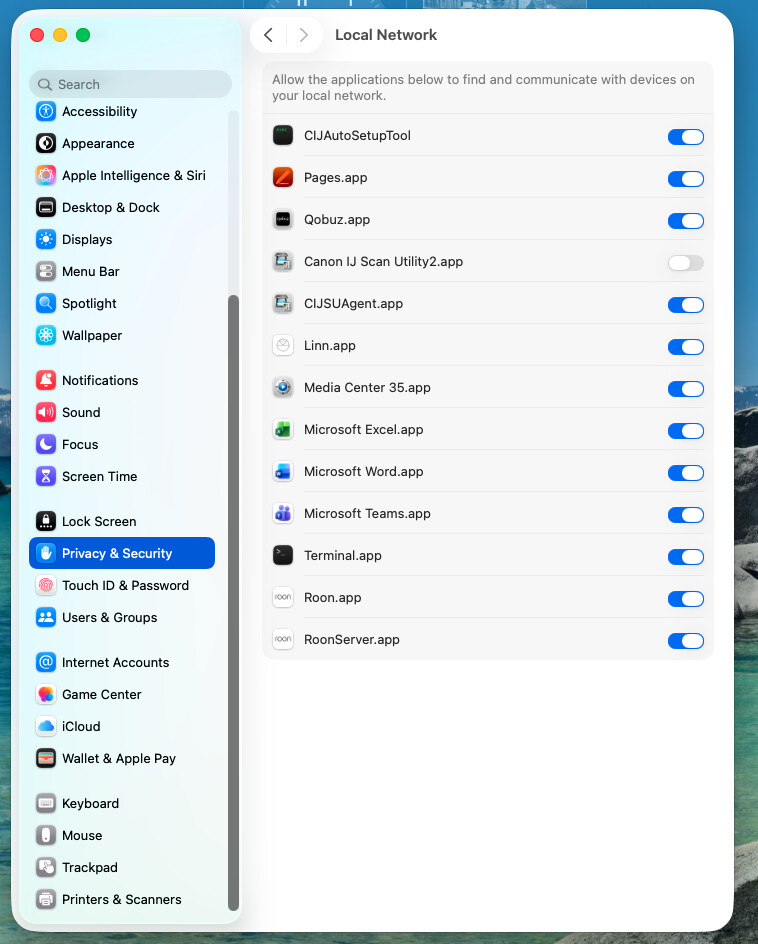Click the Screen Time hourglass icon
This screenshot has width=758, height=944.
(x=46, y=476)
